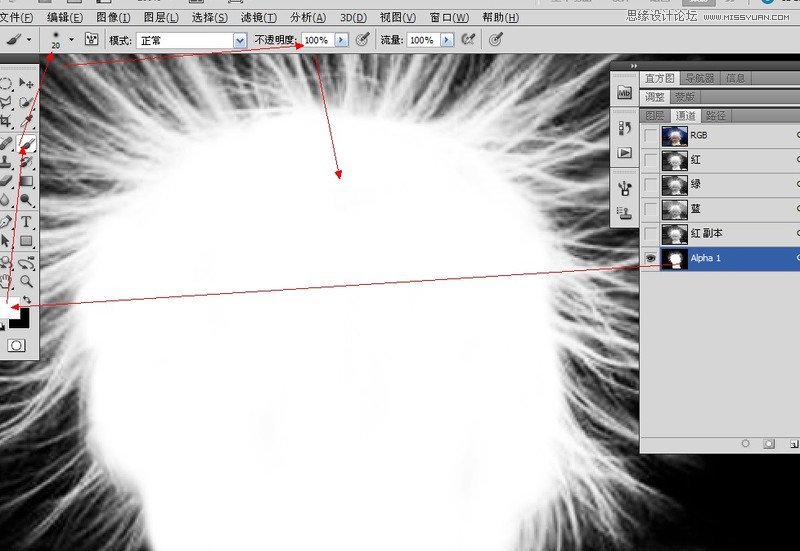Open the Mini Bridge panel icon
The image size is (800, 551).
pyautogui.click(x=624, y=93)
